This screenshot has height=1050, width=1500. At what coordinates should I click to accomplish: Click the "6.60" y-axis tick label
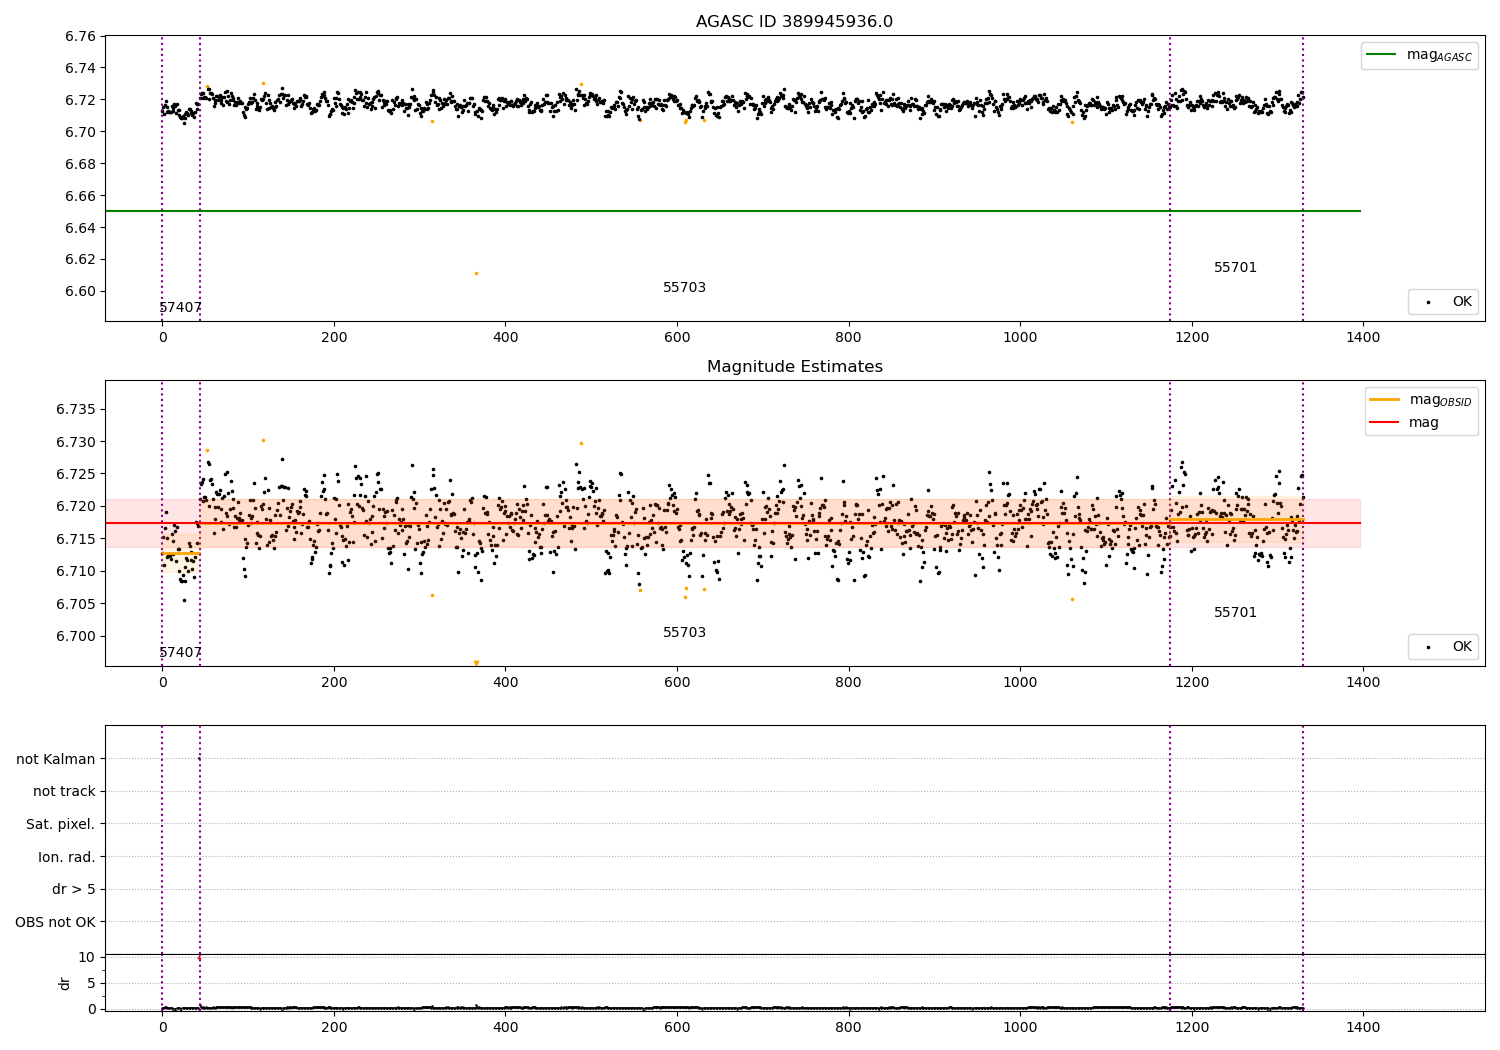80,292
